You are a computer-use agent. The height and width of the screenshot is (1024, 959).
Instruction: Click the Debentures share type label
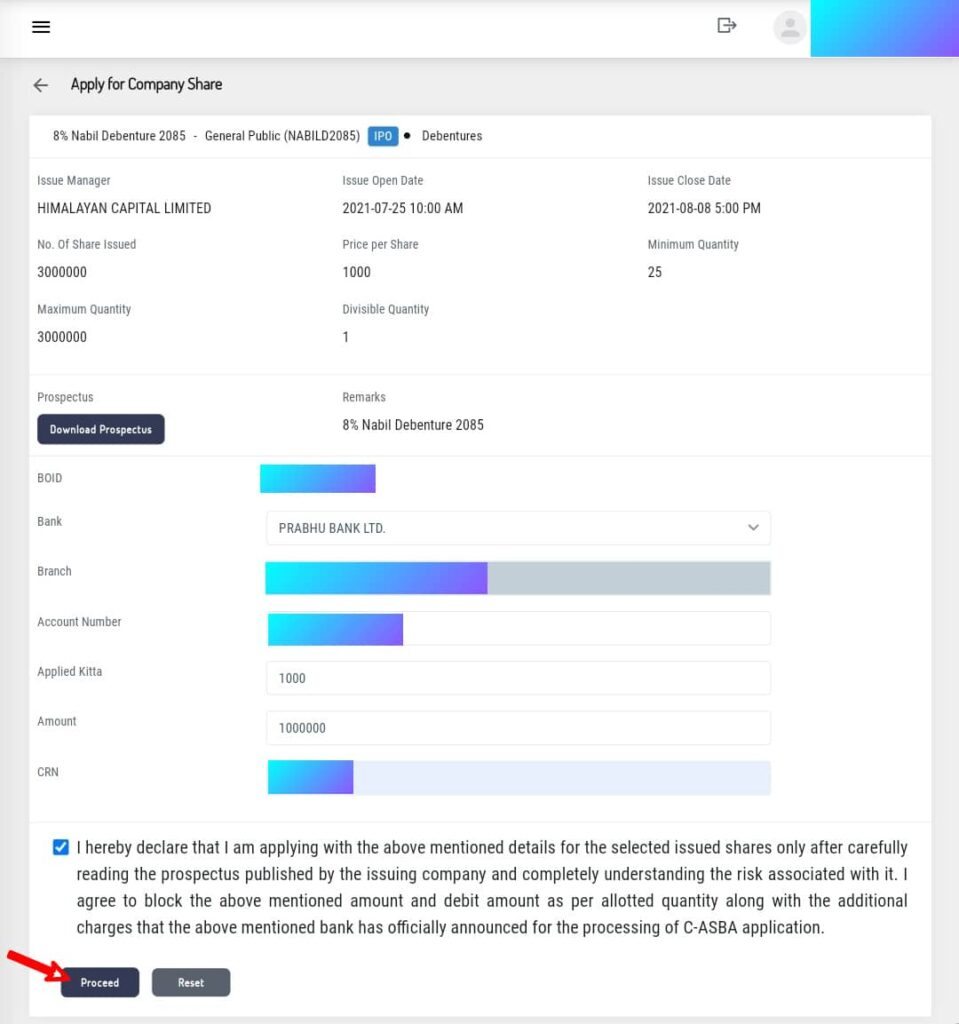click(451, 136)
